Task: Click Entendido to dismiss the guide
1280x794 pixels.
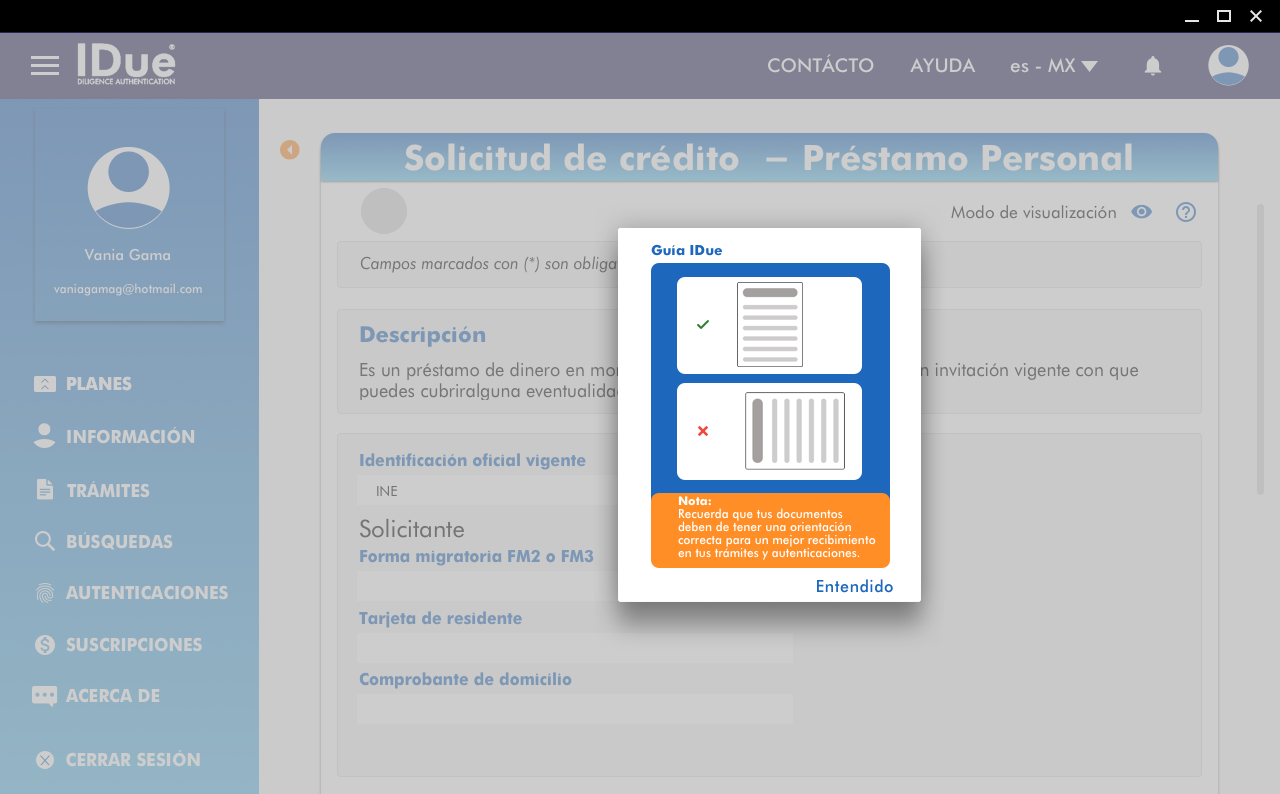Action: [854, 587]
